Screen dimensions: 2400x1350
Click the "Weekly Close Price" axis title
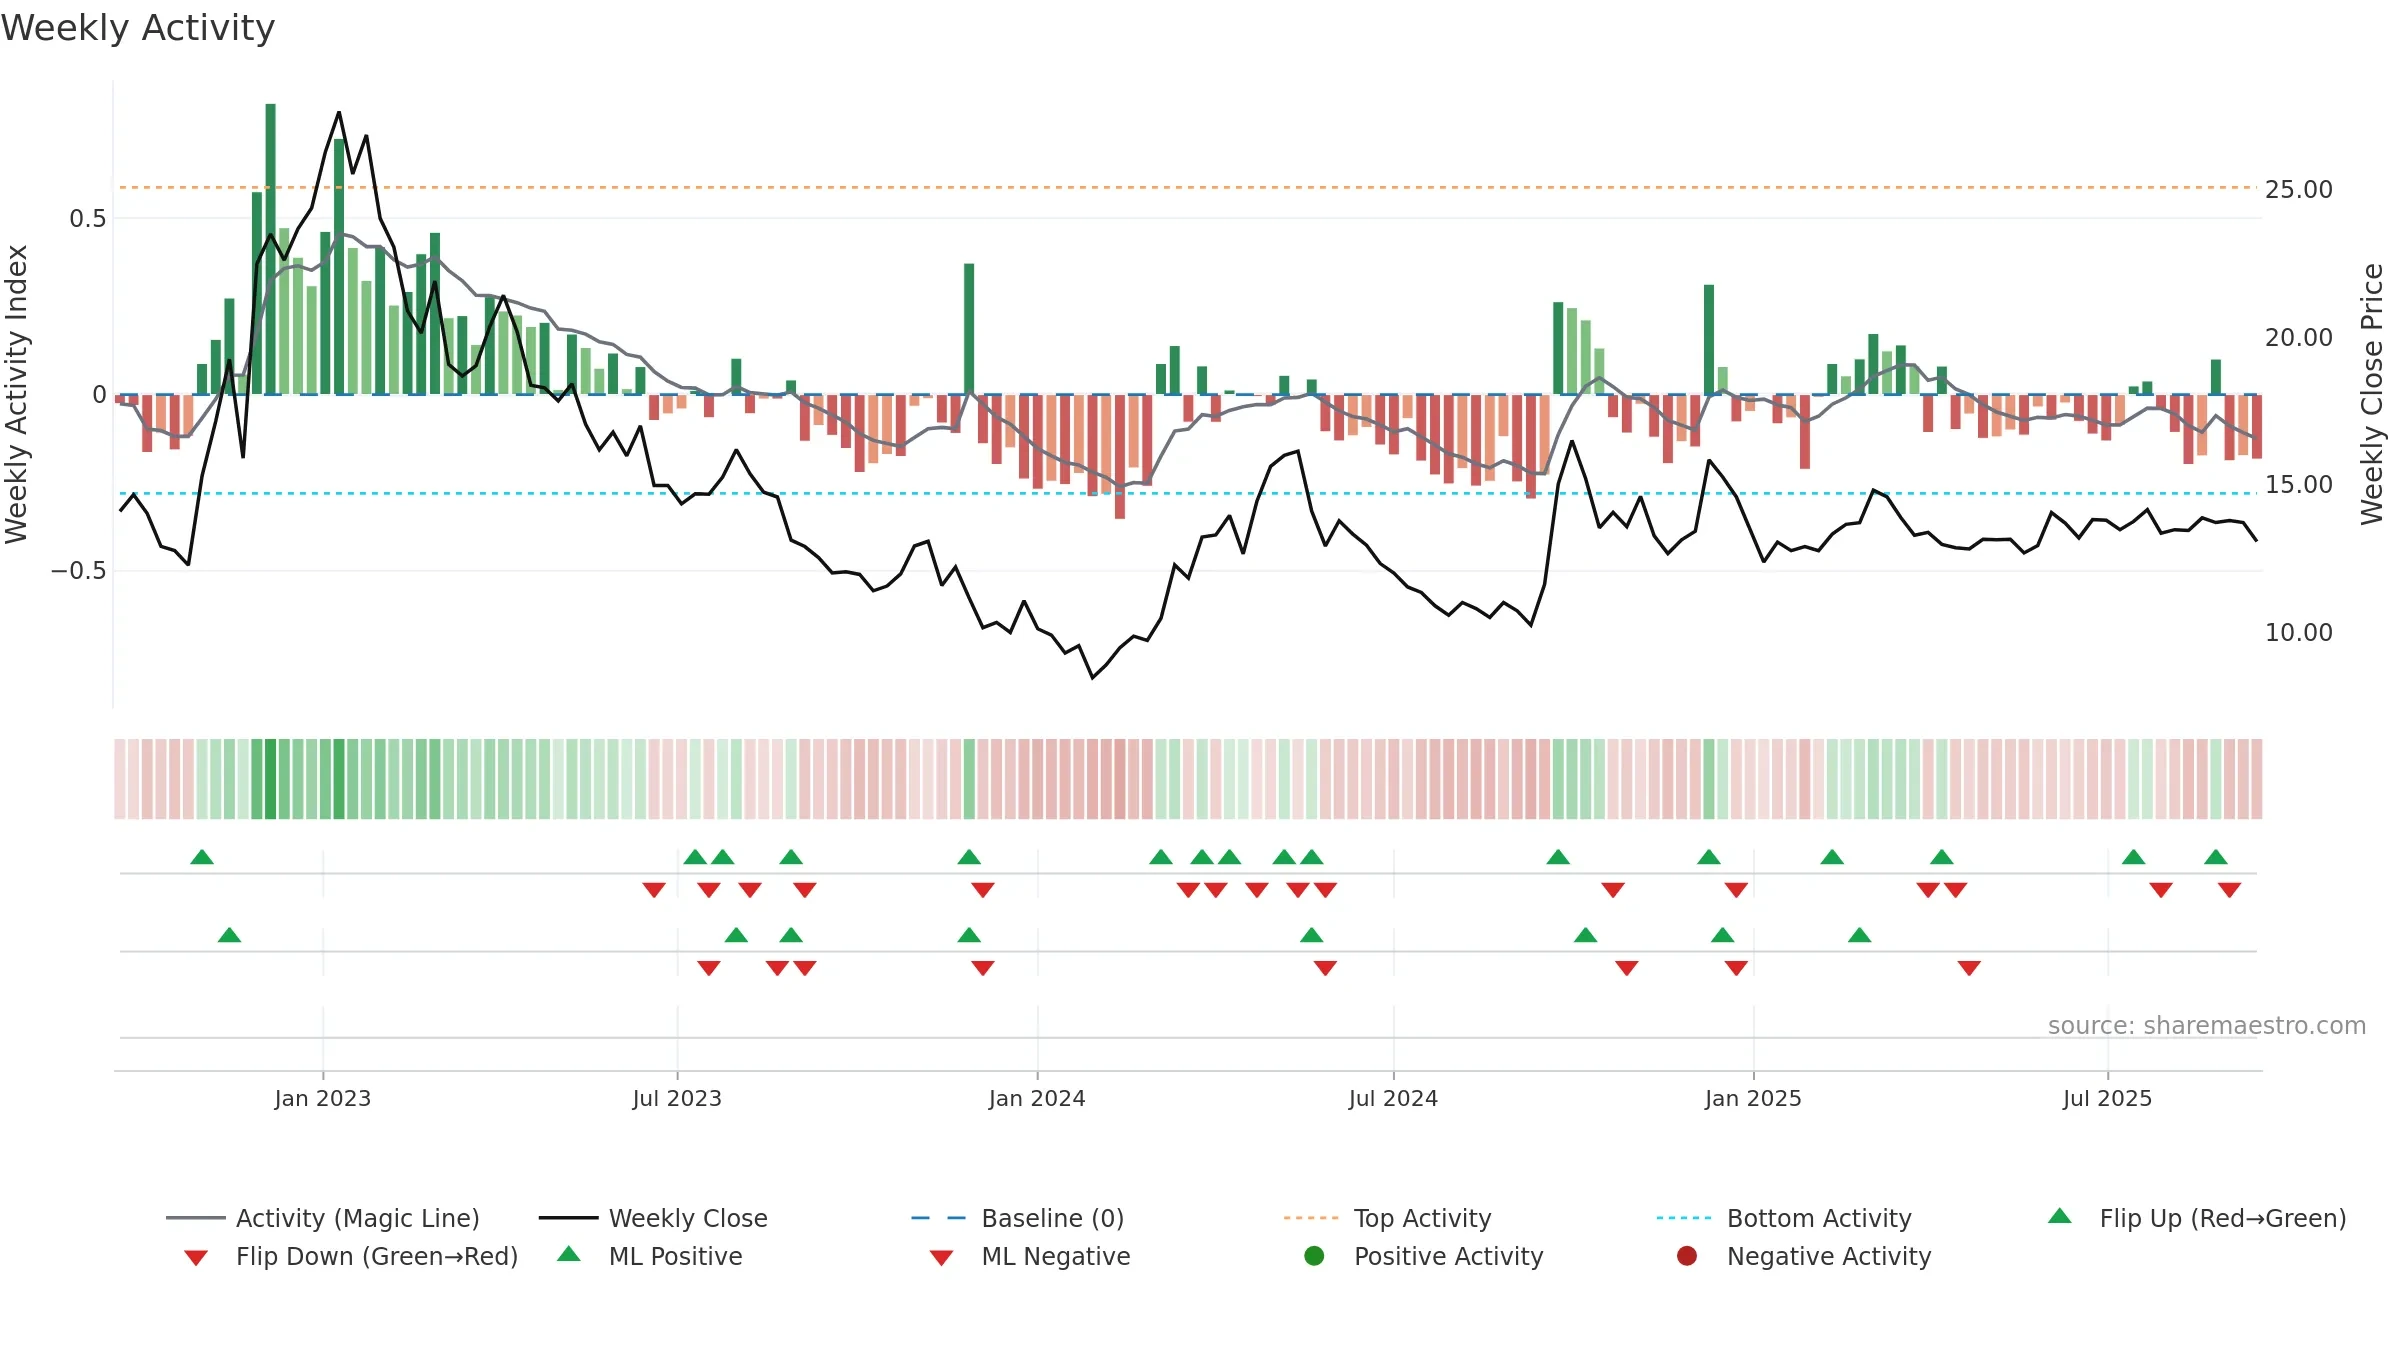click(x=2372, y=394)
